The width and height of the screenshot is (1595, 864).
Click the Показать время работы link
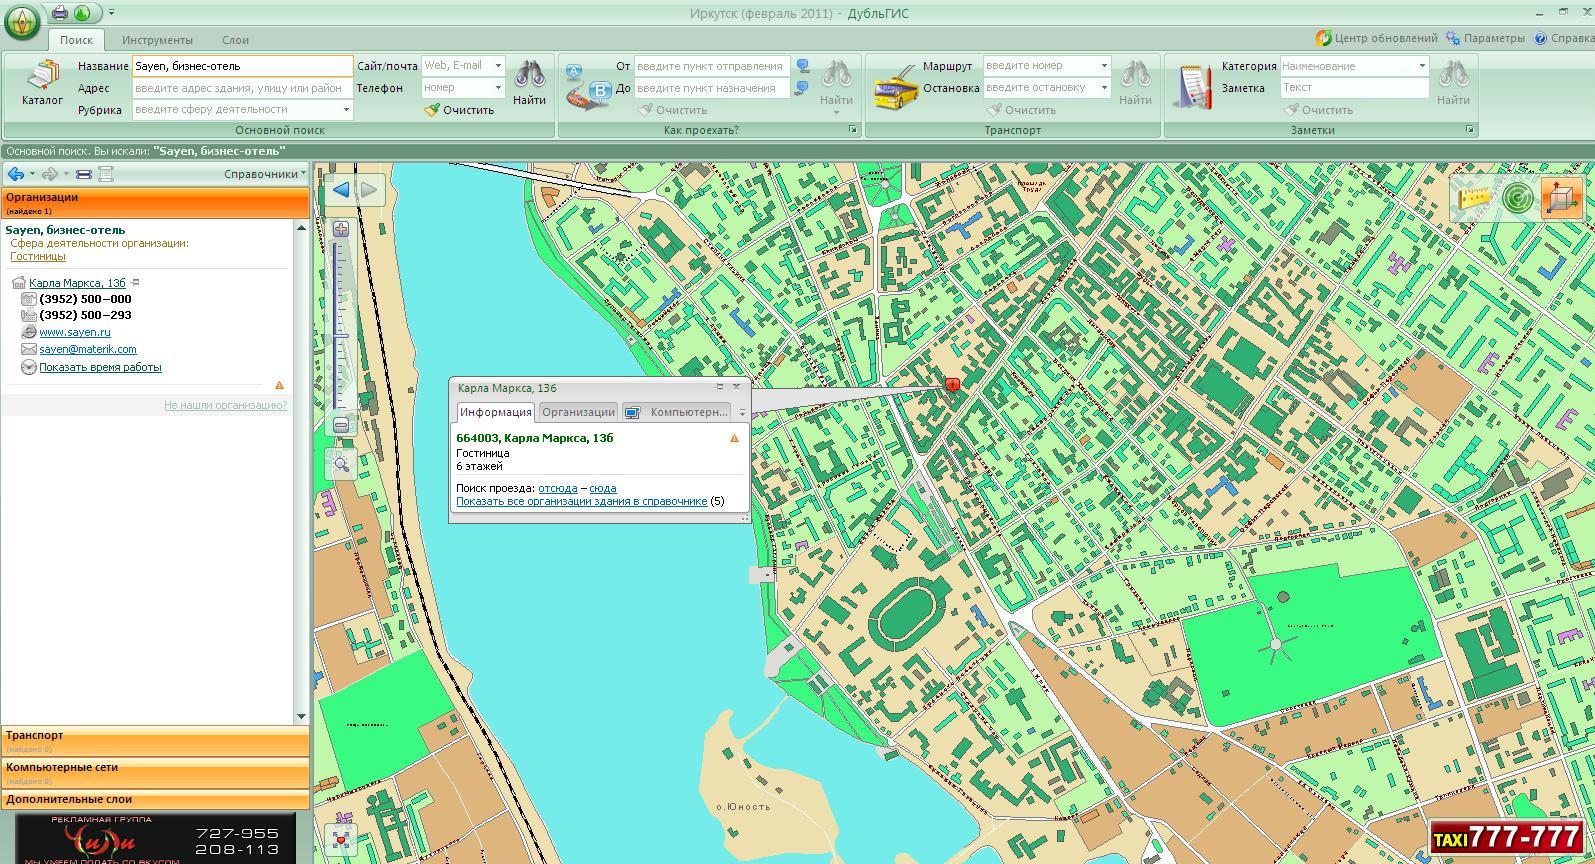(100, 367)
